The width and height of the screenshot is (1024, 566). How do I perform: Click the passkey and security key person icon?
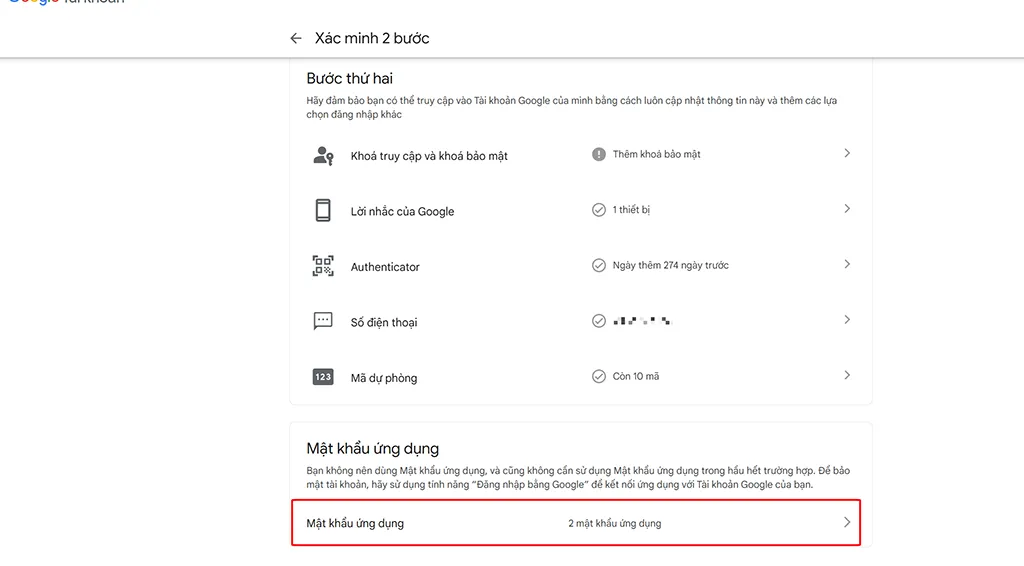(323, 155)
